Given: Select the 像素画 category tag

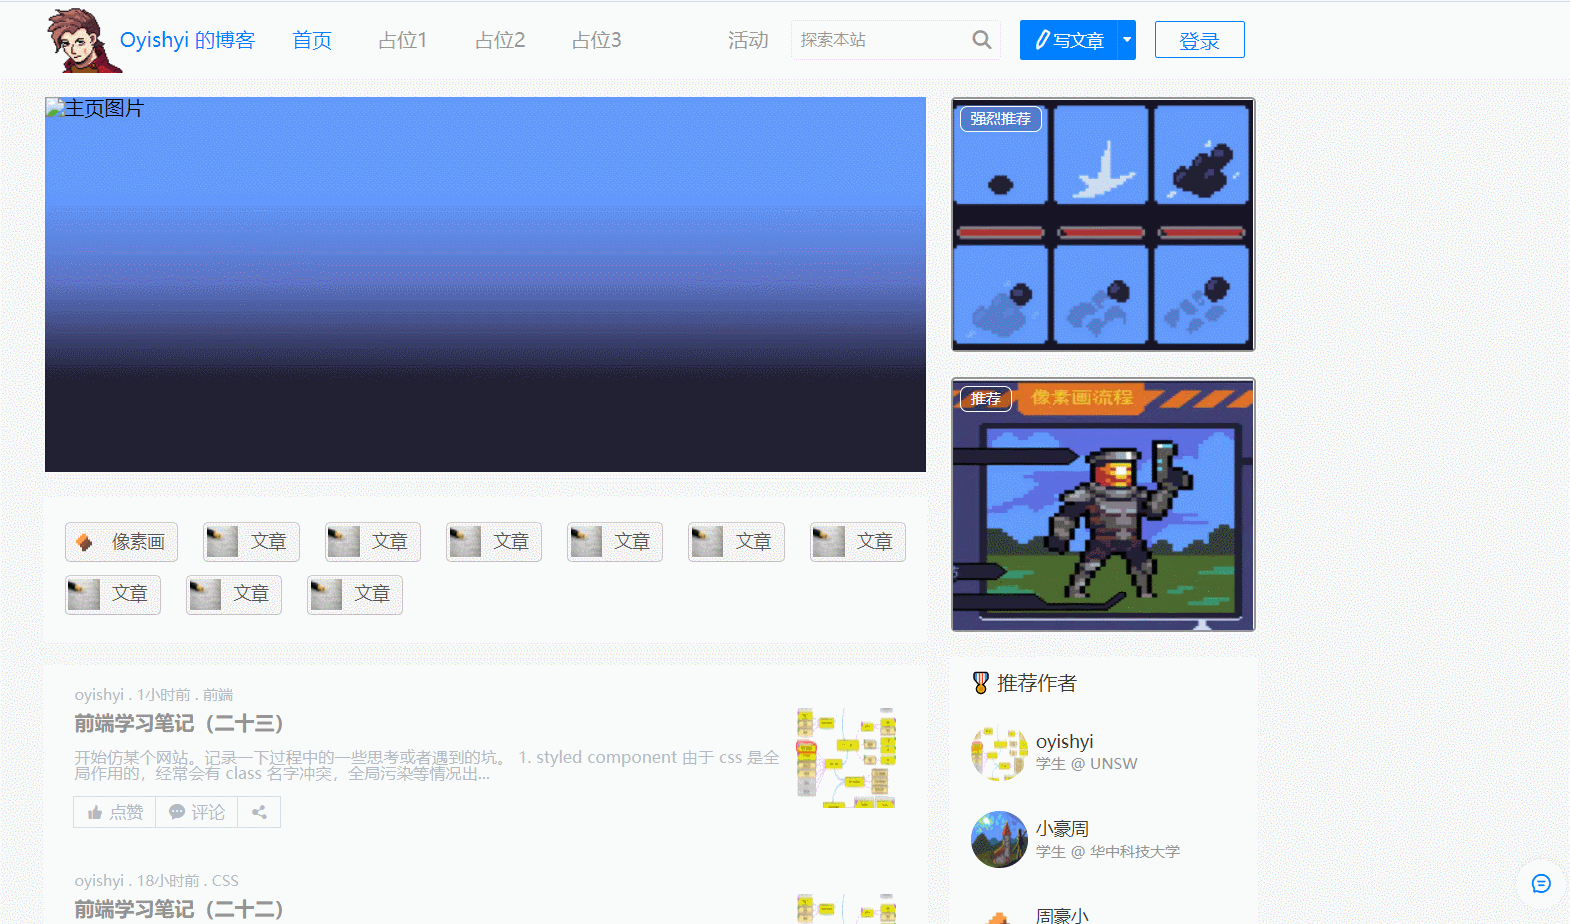Looking at the screenshot, I should (122, 542).
